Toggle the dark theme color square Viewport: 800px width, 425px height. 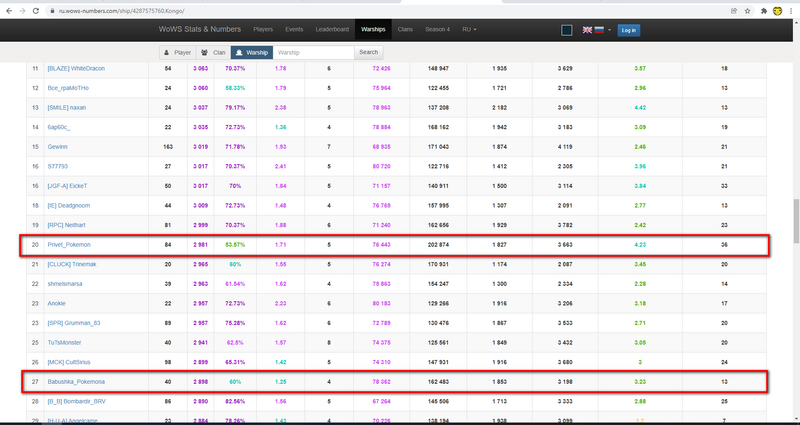567,30
